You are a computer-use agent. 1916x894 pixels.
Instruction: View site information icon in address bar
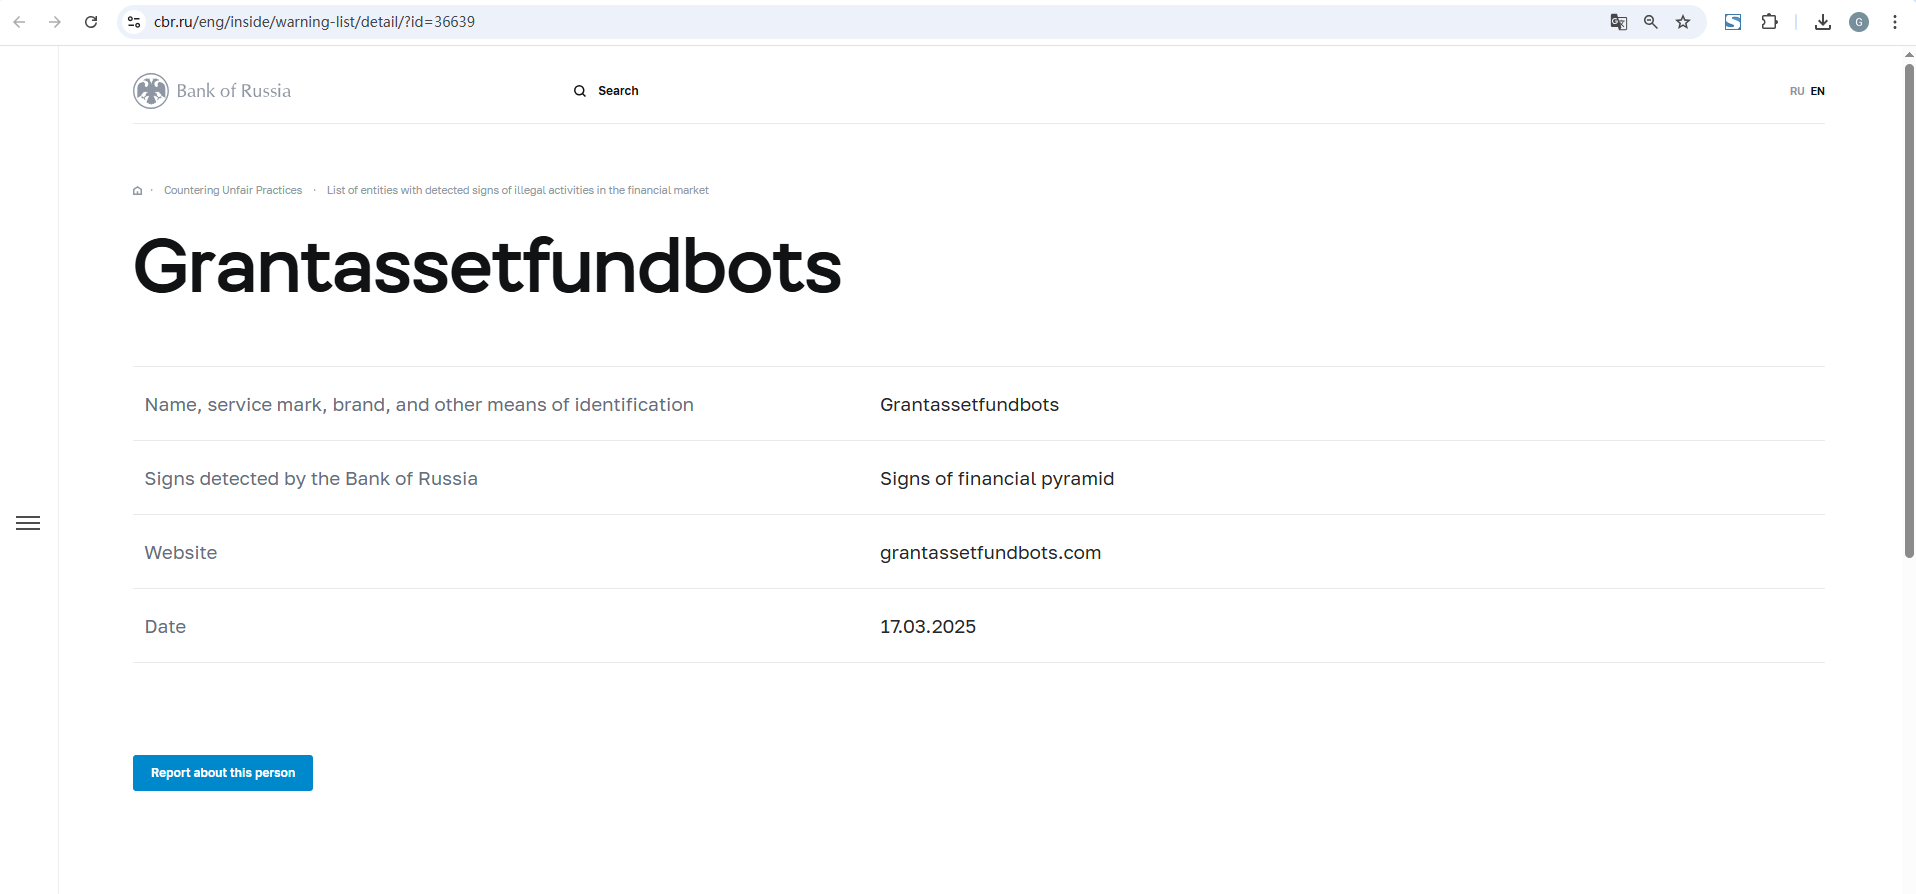[x=134, y=22]
